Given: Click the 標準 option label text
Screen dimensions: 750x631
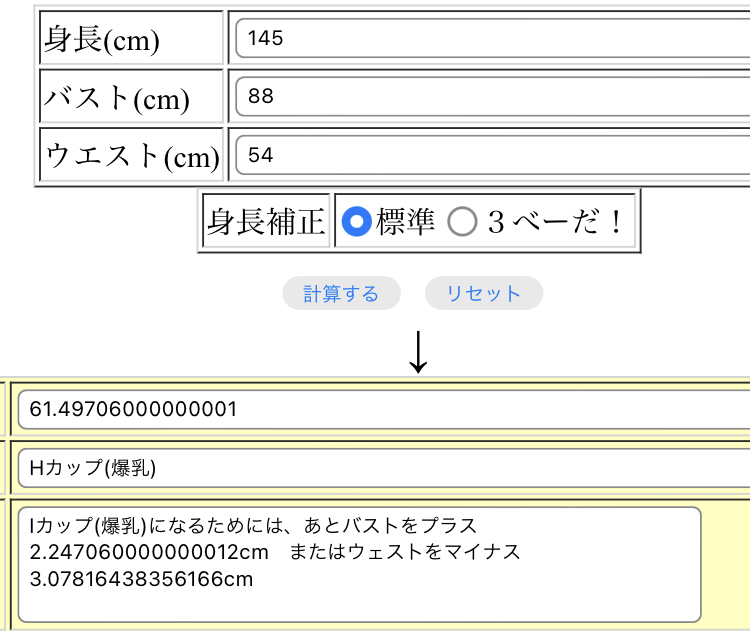Looking at the screenshot, I should 406,221.
